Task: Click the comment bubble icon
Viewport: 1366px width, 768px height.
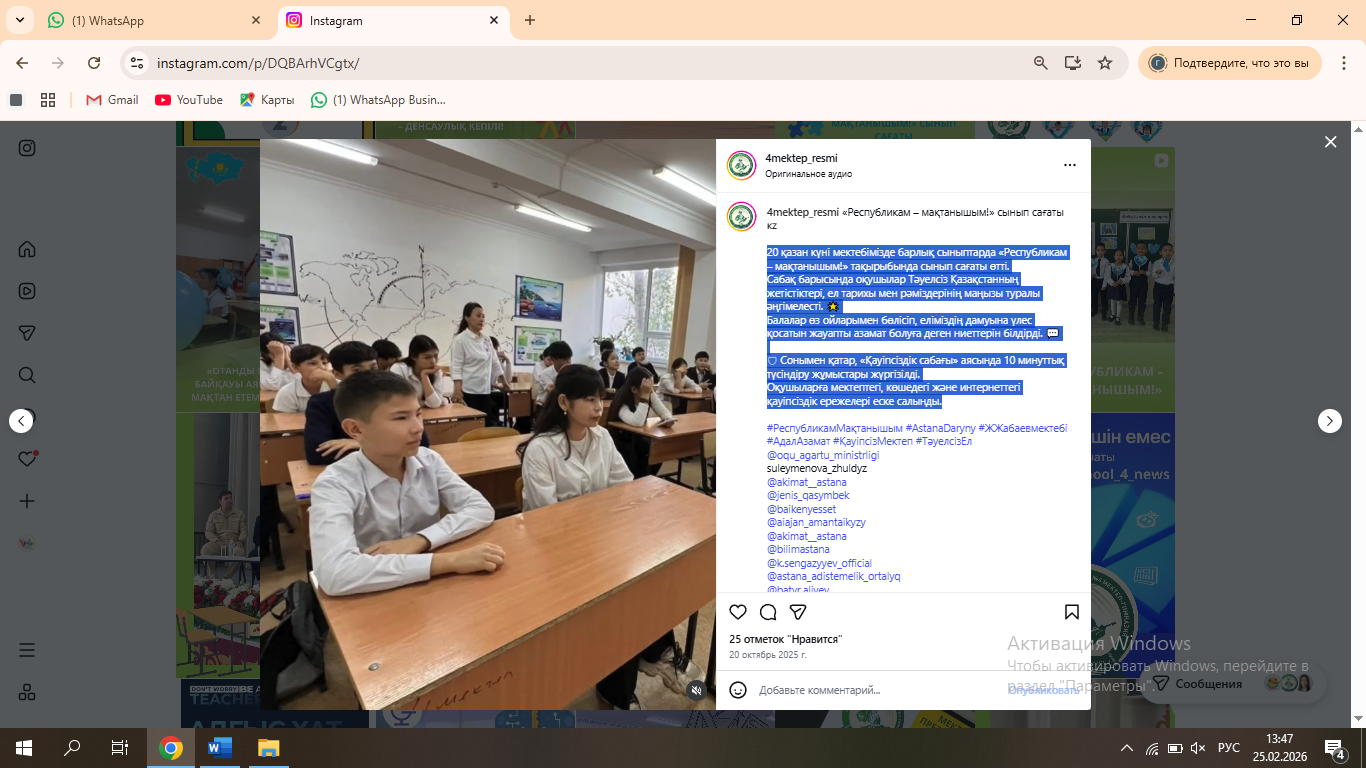Action: coord(768,612)
